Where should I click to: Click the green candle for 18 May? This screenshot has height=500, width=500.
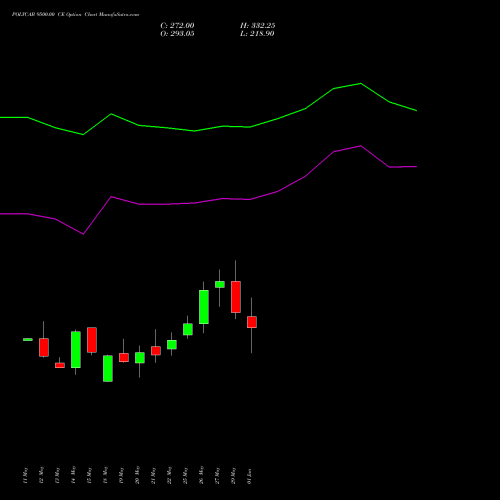[x=108, y=368]
